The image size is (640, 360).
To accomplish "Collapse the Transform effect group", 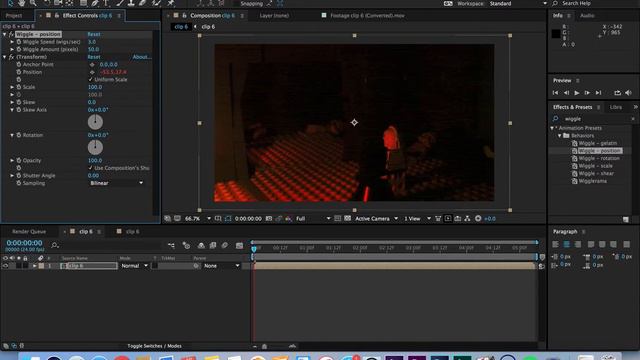I will point(4,57).
